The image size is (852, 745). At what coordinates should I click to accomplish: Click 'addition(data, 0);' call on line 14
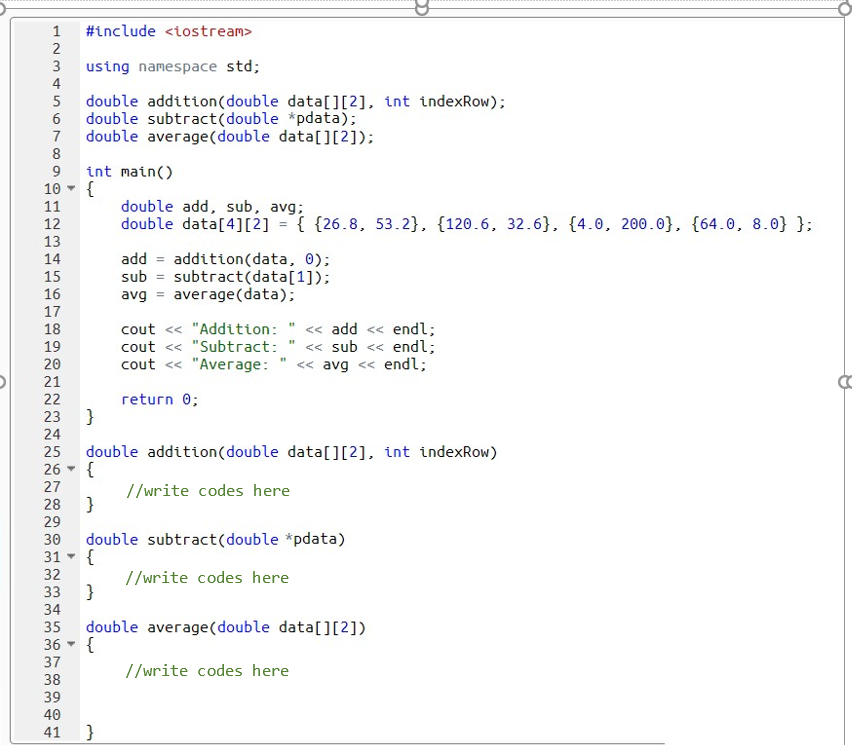pos(252,259)
